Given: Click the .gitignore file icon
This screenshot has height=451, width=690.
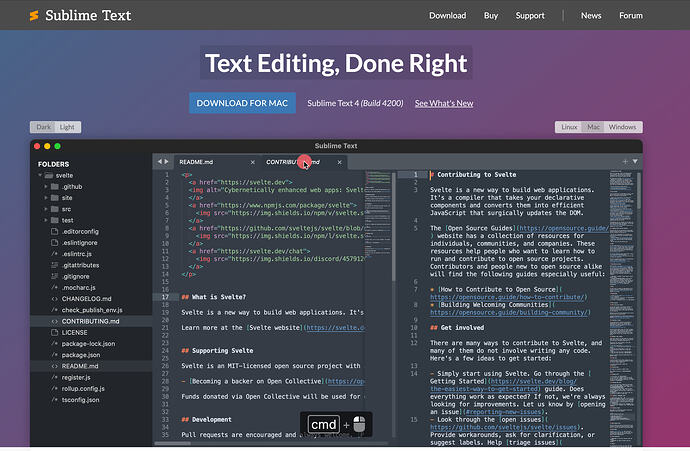Looking at the screenshot, I should [55, 276].
